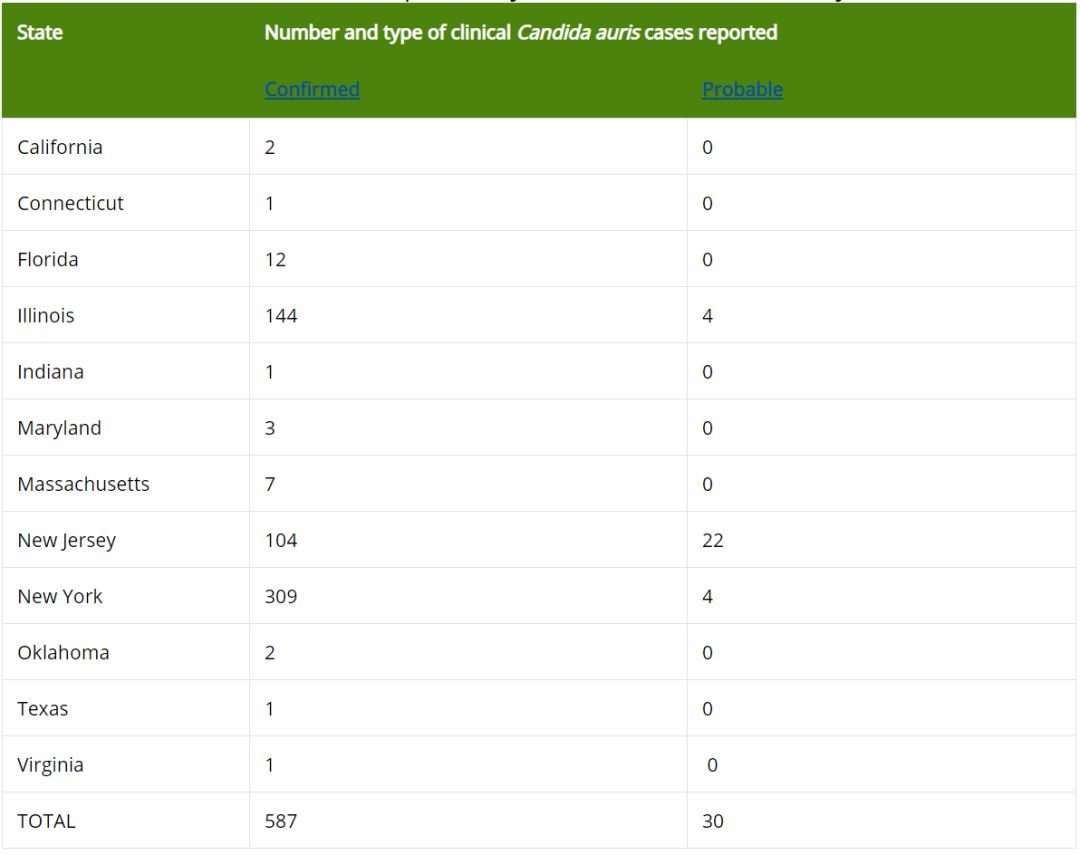Click Illinois confirmed cases value 144
The image size is (1080, 855).
click(281, 316)
